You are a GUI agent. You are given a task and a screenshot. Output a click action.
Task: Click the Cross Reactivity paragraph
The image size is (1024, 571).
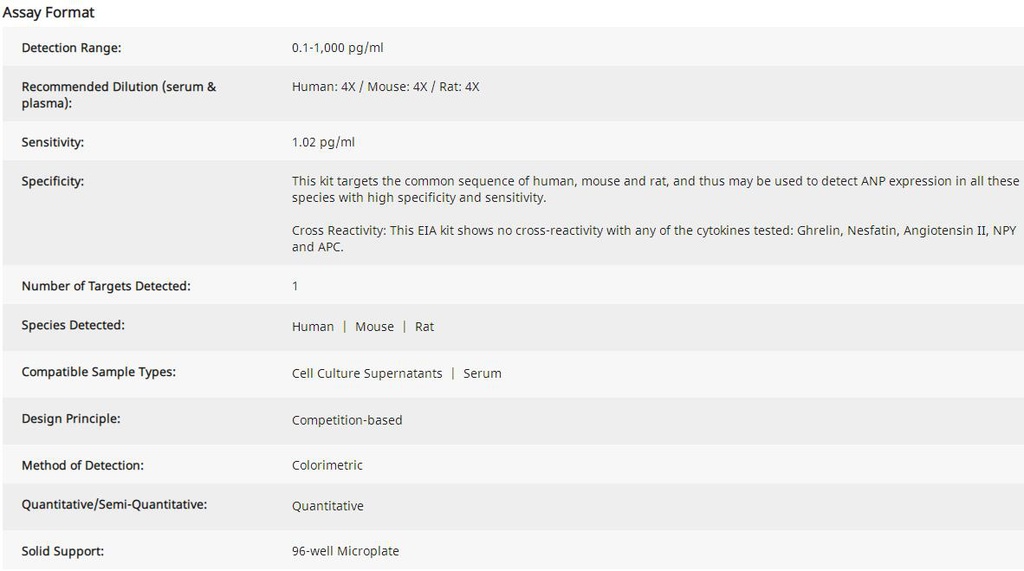[654, 238]
